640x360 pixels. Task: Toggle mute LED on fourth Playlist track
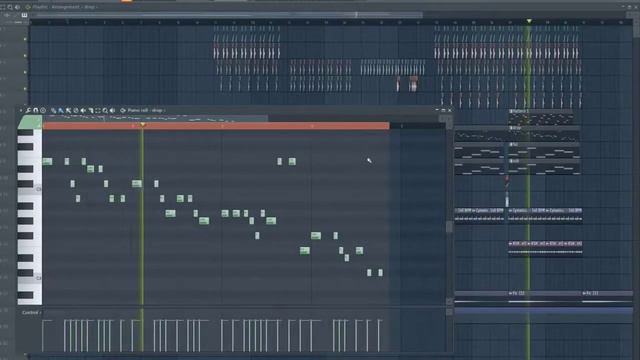(25, 89)
